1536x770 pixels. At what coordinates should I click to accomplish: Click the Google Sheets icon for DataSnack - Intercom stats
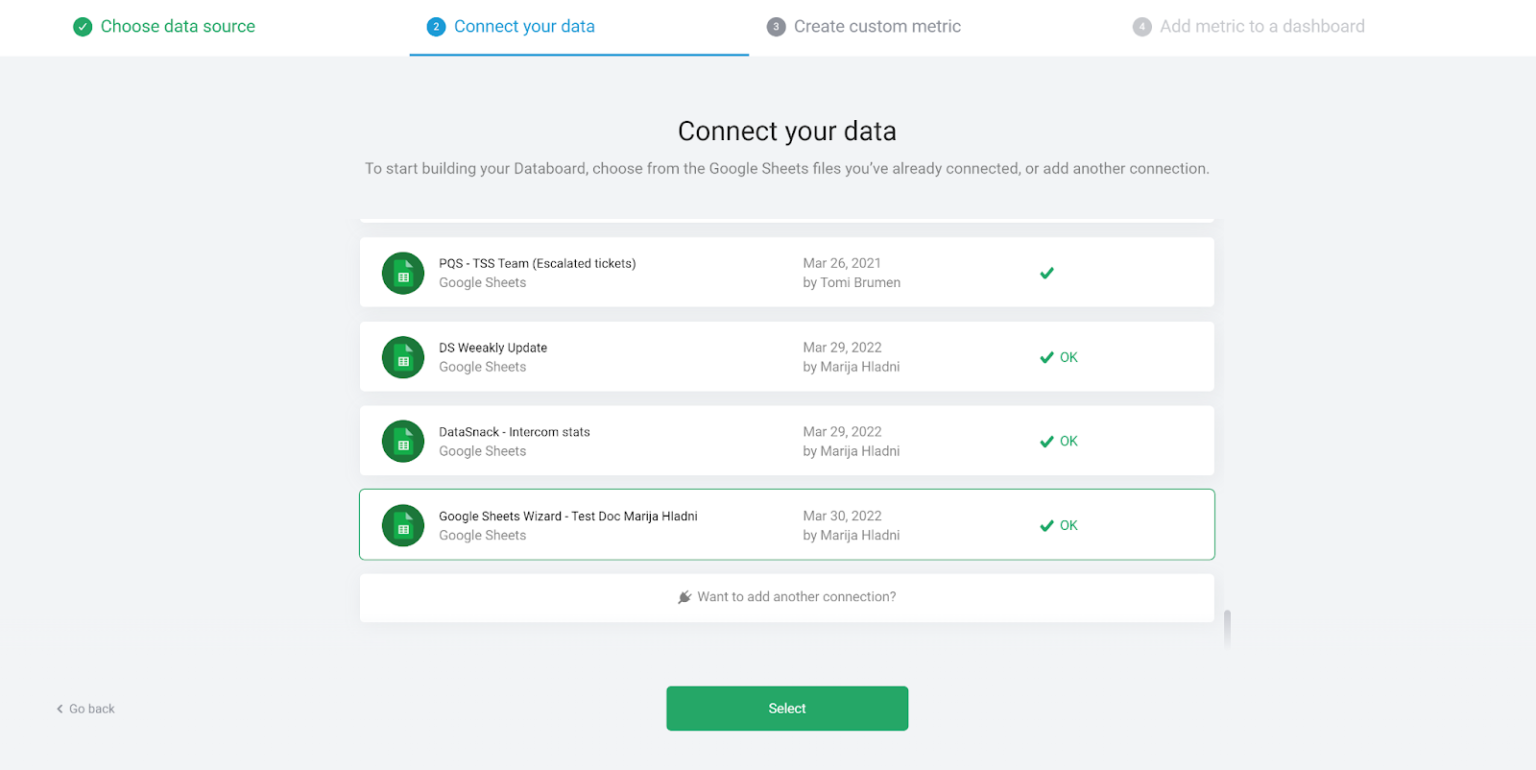(x=403, y=440)
